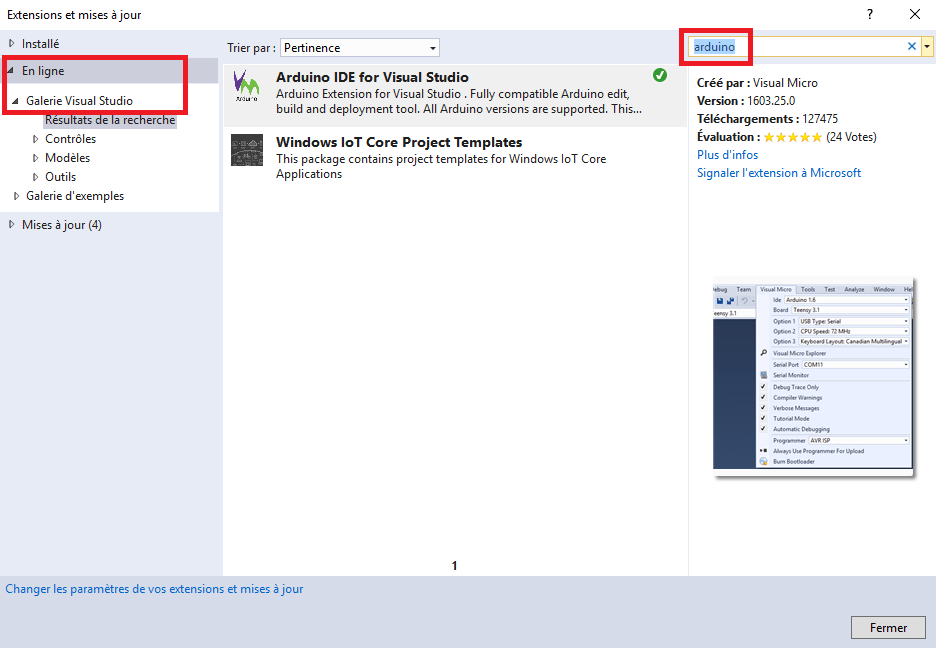The width and height of the screenshot is (936, 648).
Task: Select Arduino IDE for Visual Studio title
Action: point(372,77)
